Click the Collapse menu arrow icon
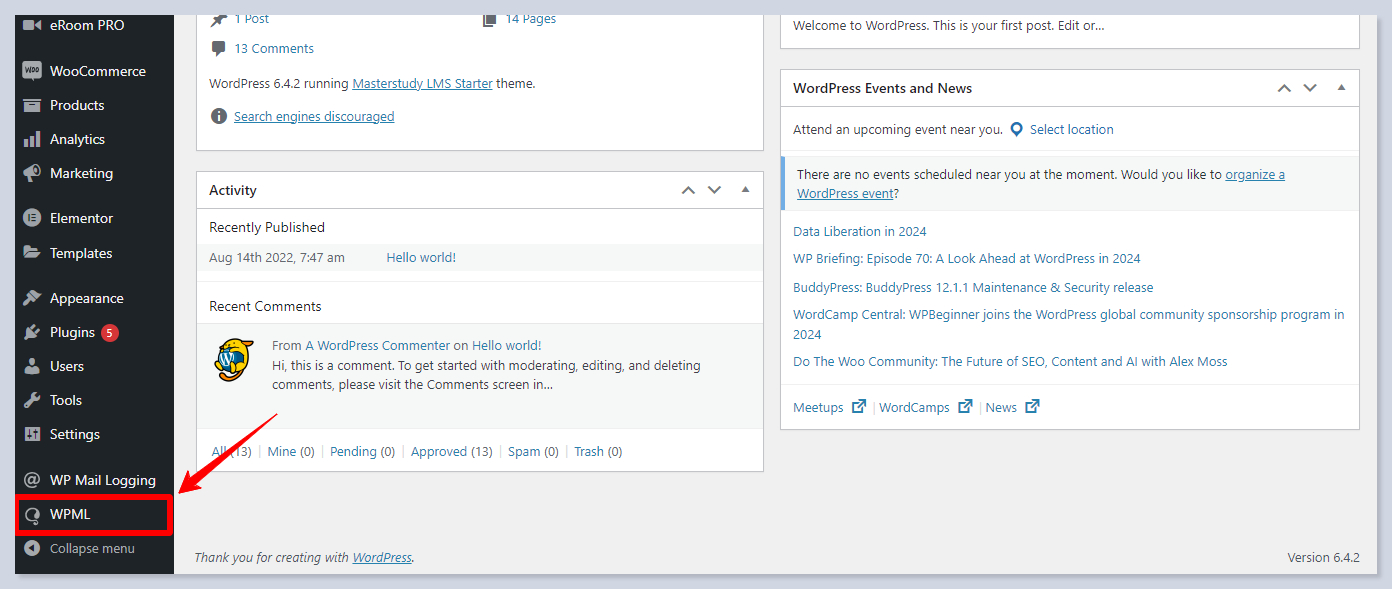1392x589 pixels. click(32, 548)
